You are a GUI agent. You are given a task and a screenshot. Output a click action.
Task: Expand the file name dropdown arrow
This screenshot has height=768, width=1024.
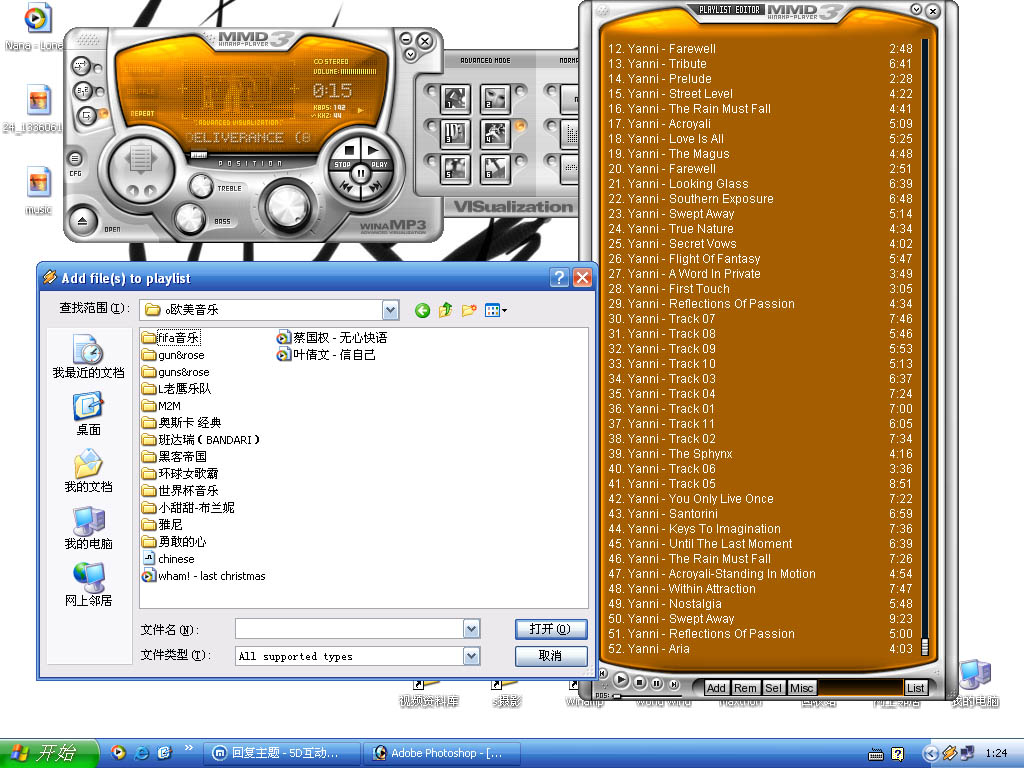coord(472,629)
